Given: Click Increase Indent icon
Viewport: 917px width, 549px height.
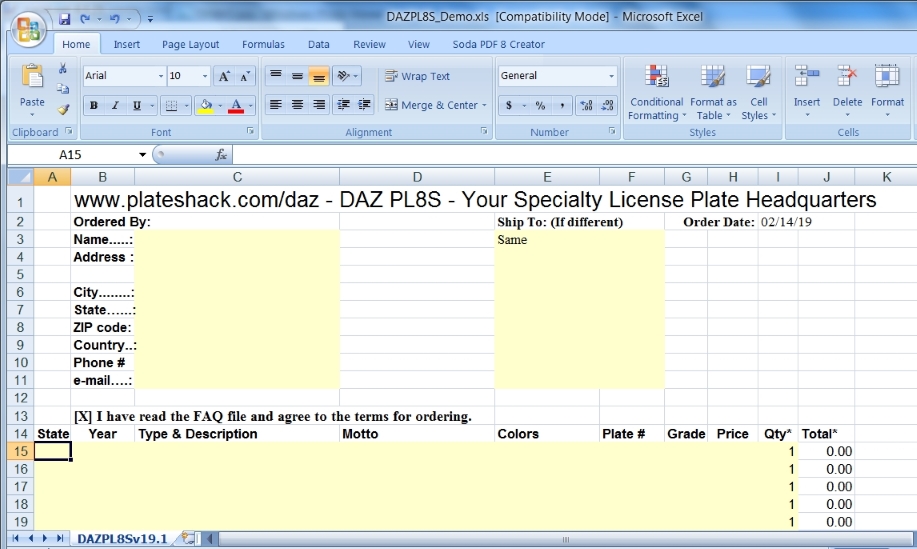Looking at the screenshot, I should pyautogui.click(x=364, y=105).
